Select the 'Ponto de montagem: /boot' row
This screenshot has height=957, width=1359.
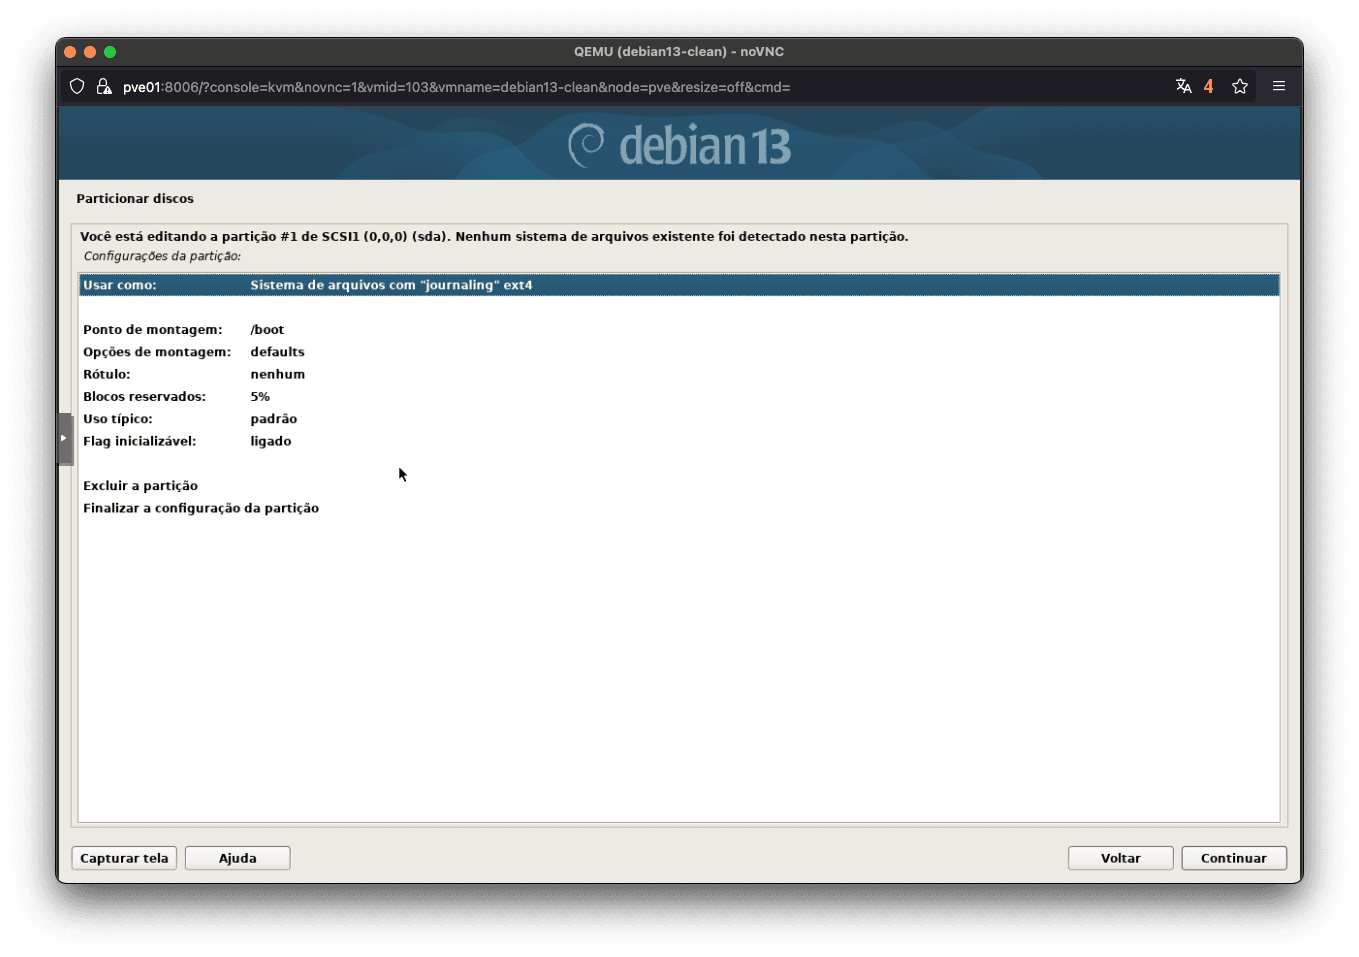[x=679, y=330]
